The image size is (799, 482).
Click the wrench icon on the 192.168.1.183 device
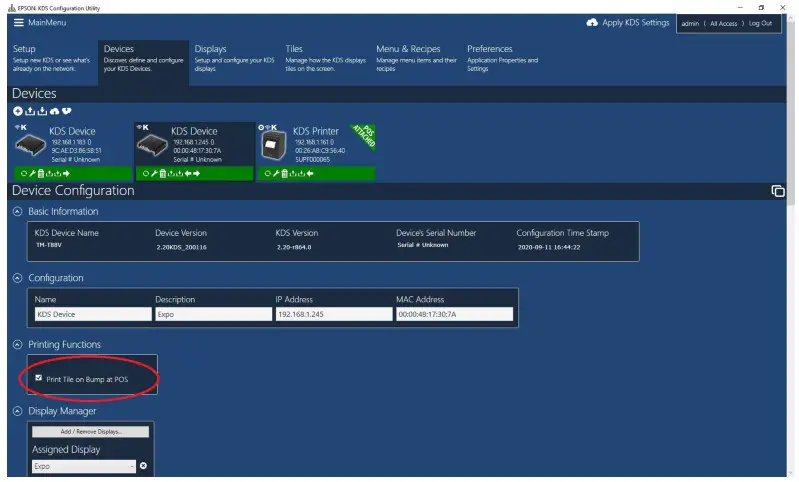tap(32, 173)
